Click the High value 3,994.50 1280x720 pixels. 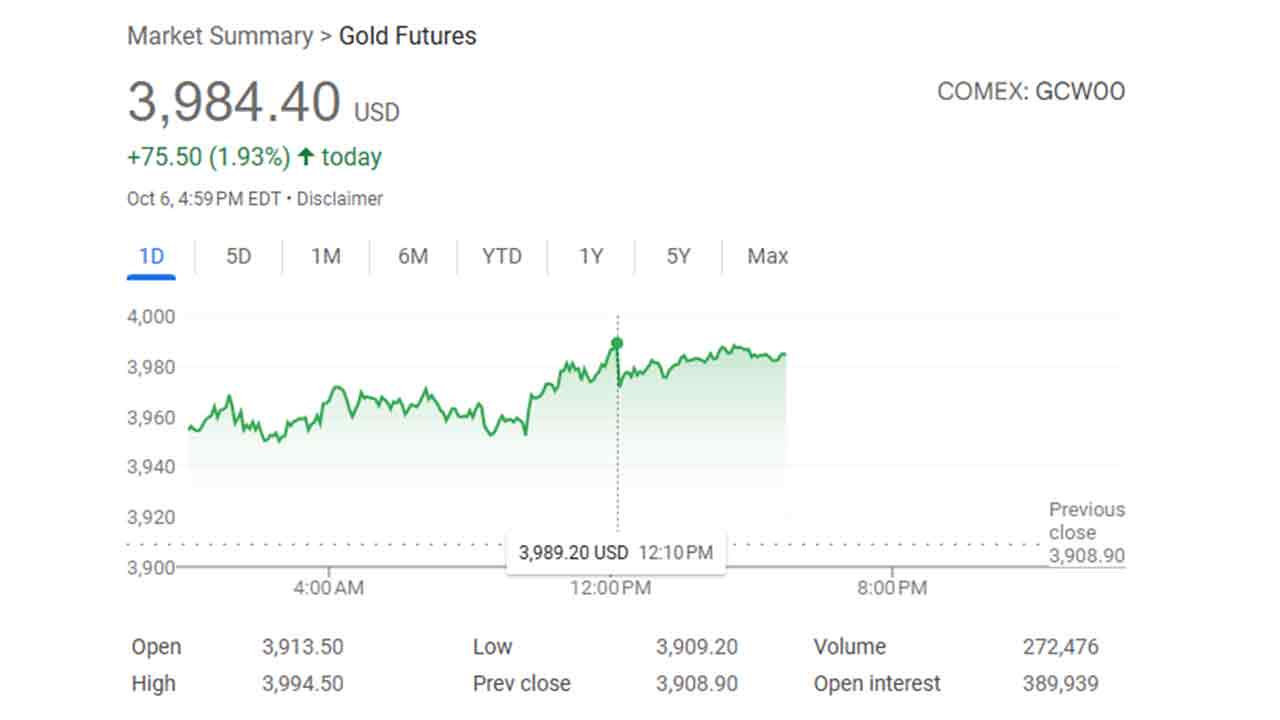point(302,684)
